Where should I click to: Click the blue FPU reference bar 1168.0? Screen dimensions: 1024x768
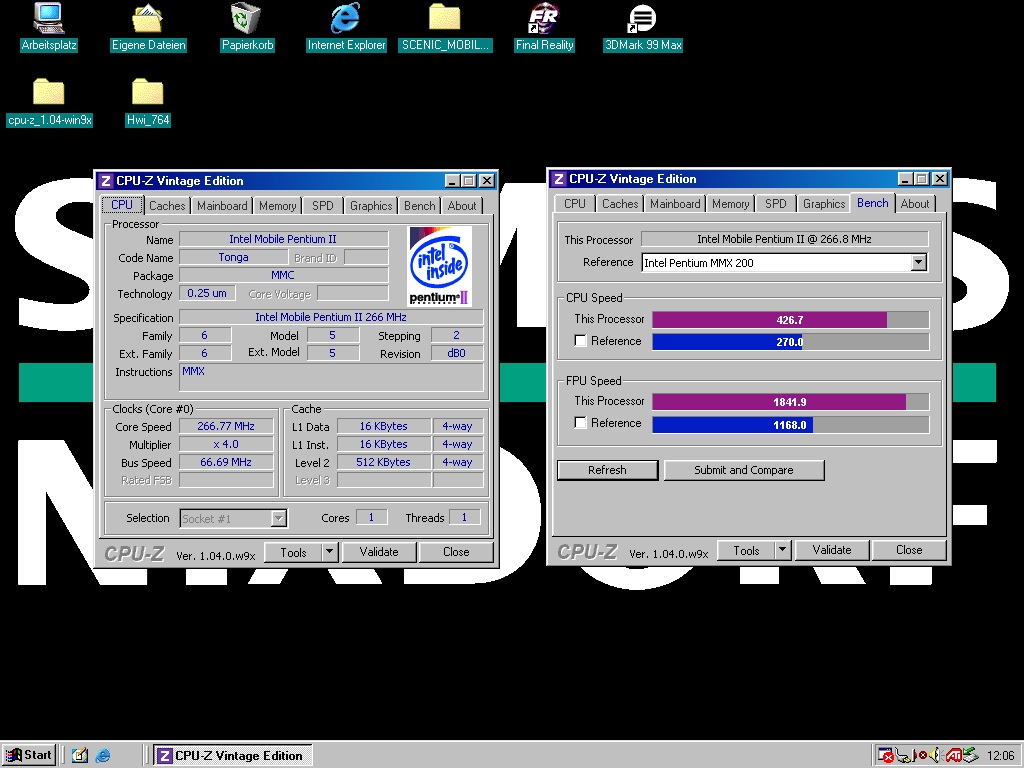tap(733, 424)
